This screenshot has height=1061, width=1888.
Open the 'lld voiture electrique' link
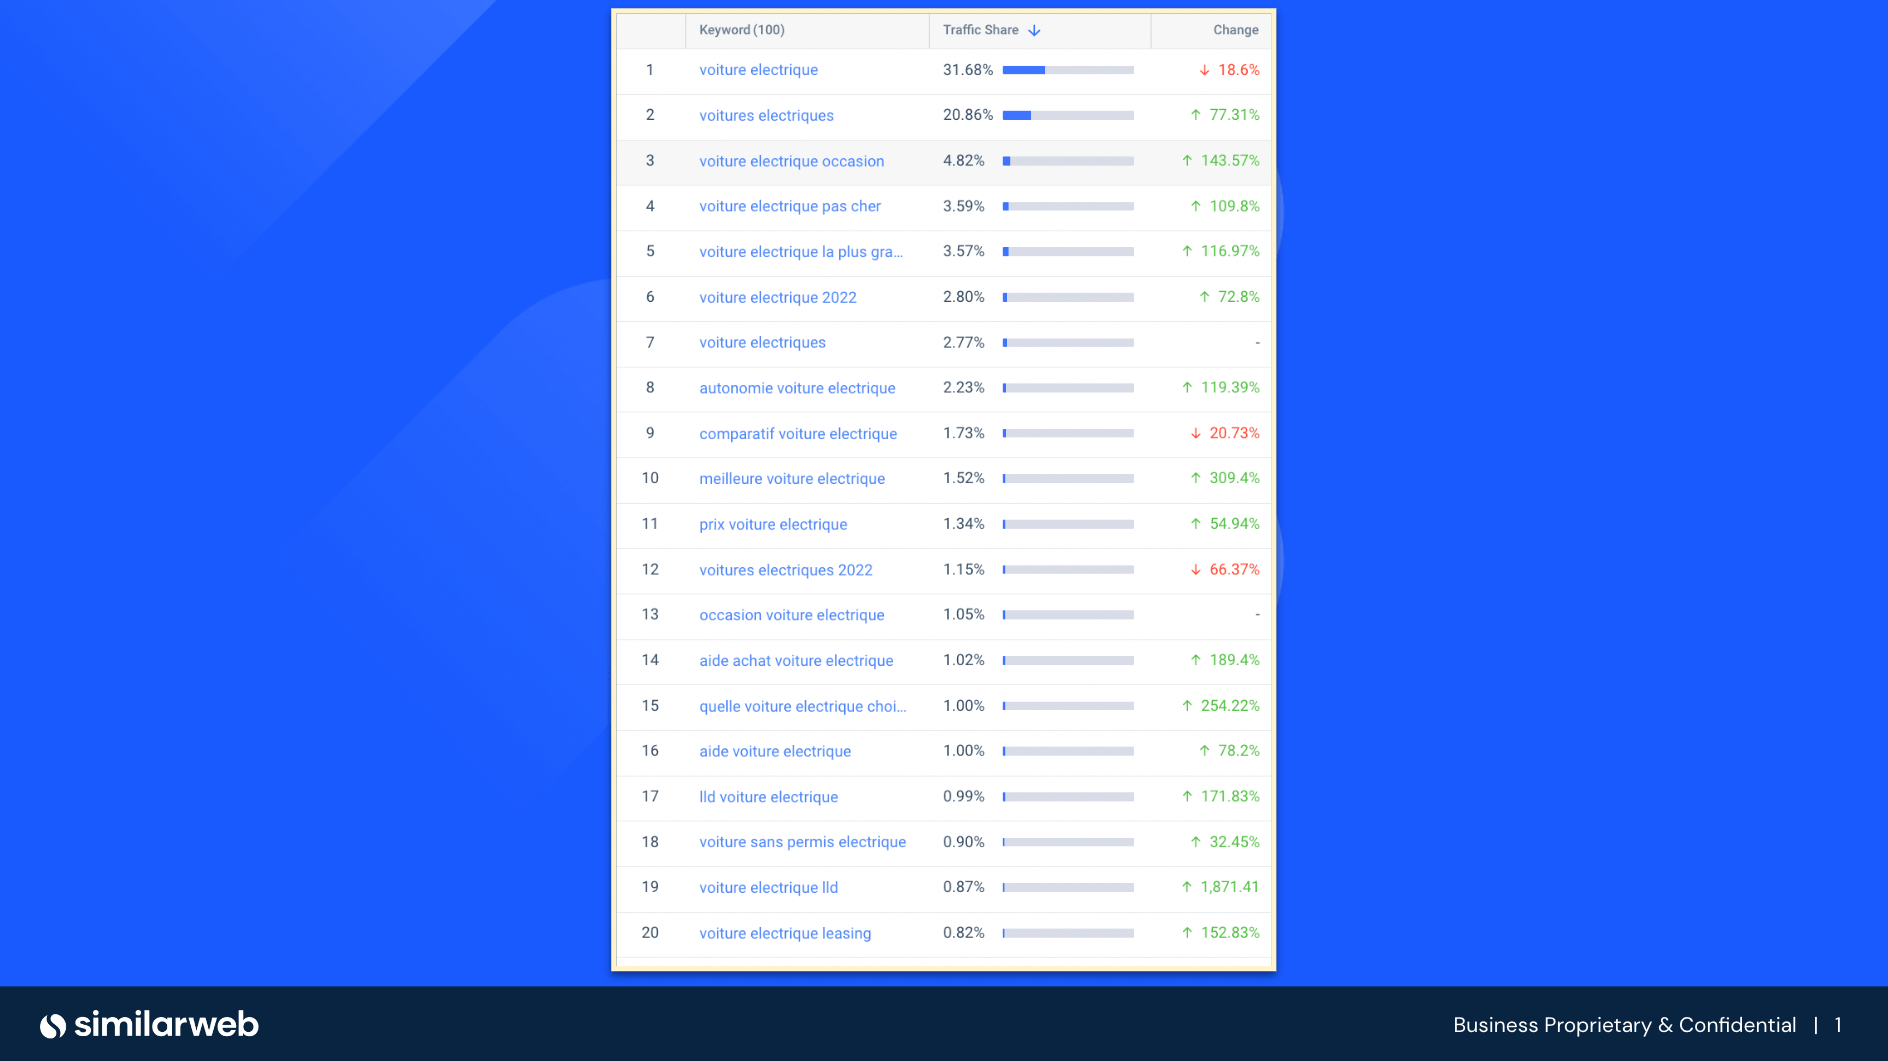click(768, 797)
